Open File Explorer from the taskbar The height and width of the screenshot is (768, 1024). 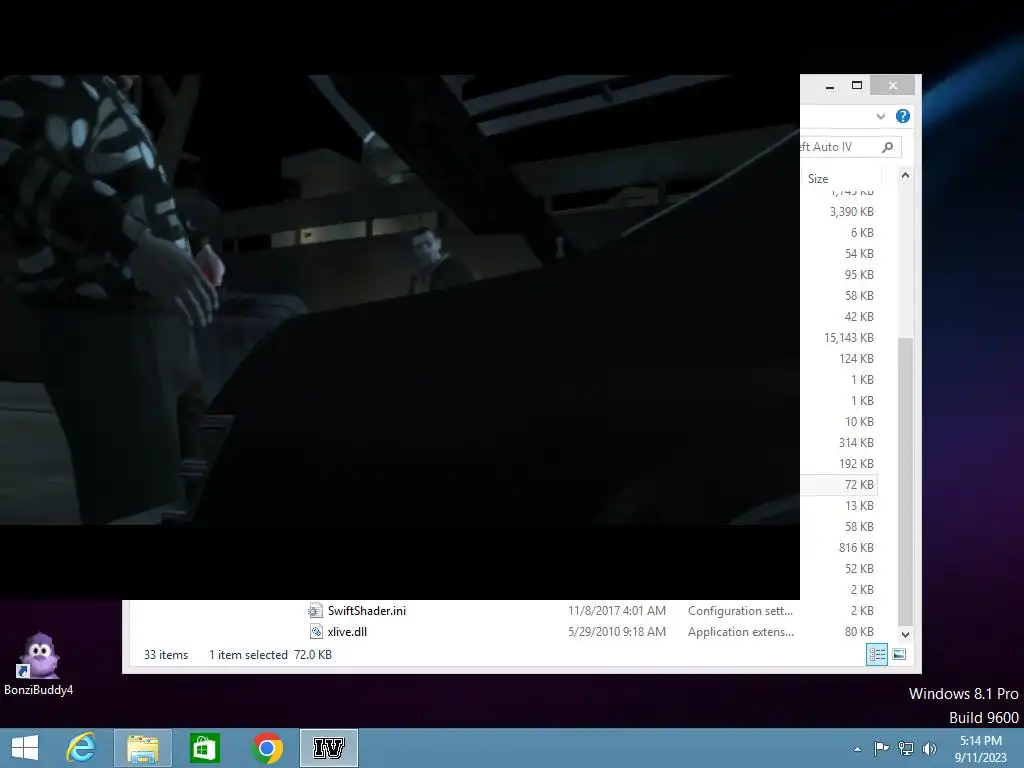coord(142,748)
